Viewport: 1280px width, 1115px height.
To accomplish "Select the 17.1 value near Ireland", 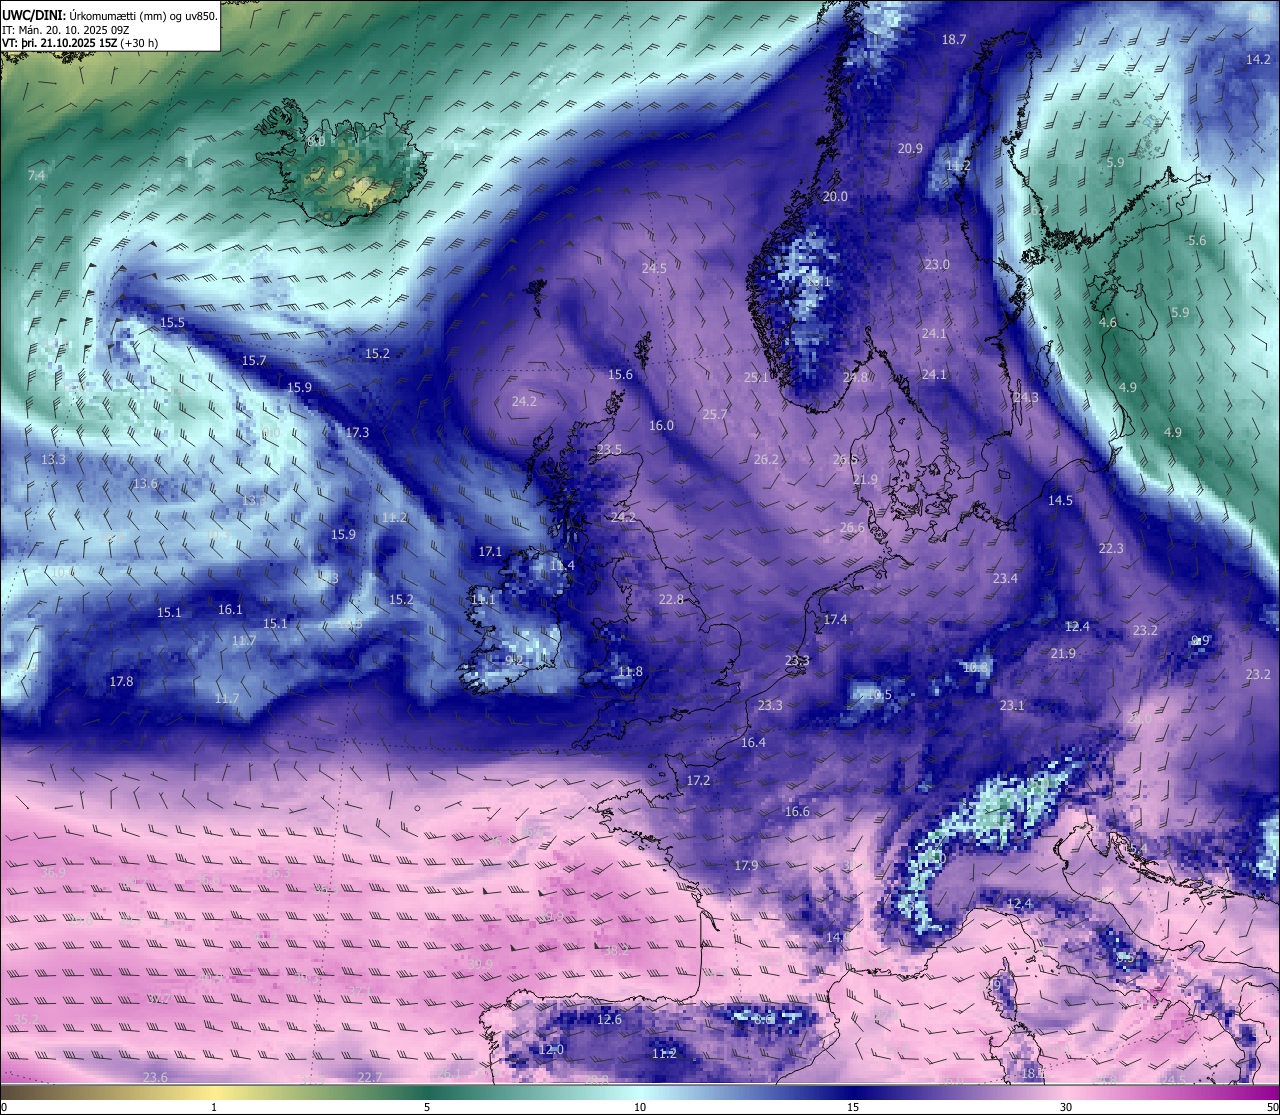I will [490, 552].
